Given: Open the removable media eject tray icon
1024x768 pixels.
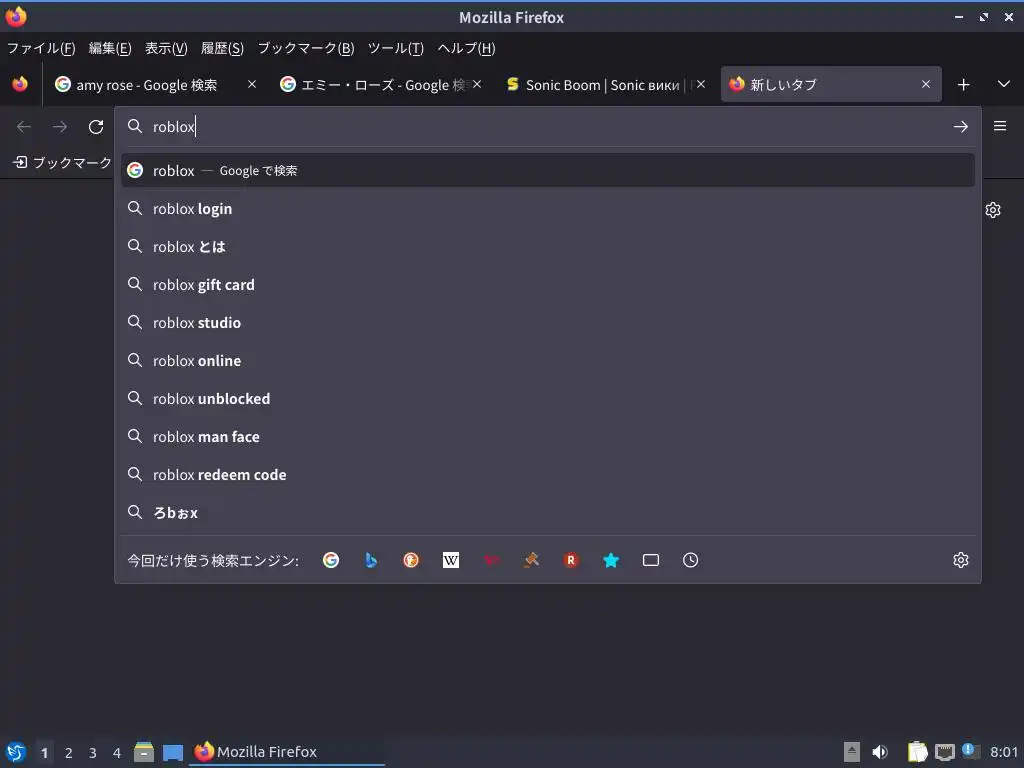Looking at the screenshot, I should click(852, 752).
